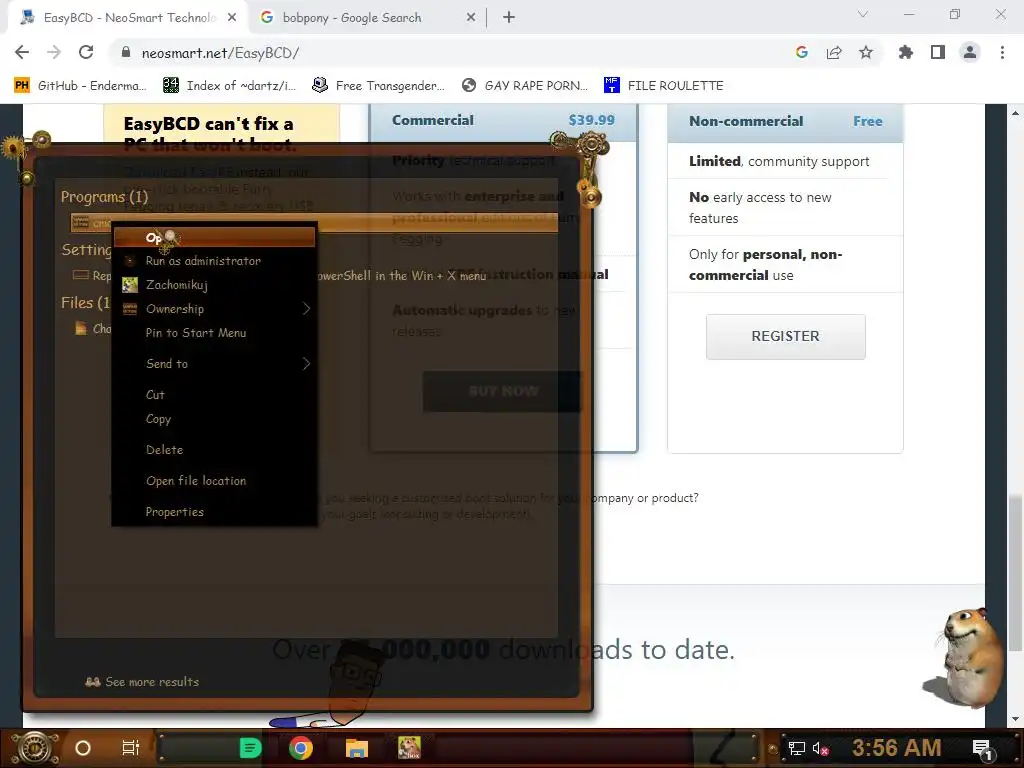Image resolution: width=1024 pixels, height=768 pixels.
Task: Close the bobpony Google Search tab
Action: pyautogui.click(x=471, y=18)
